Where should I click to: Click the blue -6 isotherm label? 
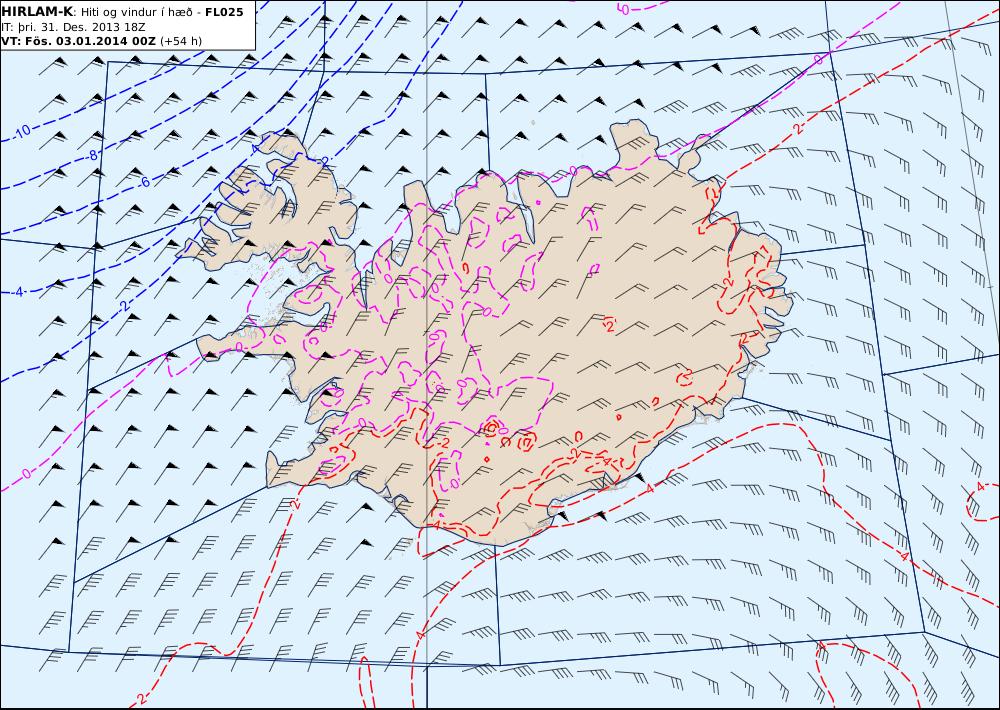coord(144,182)
